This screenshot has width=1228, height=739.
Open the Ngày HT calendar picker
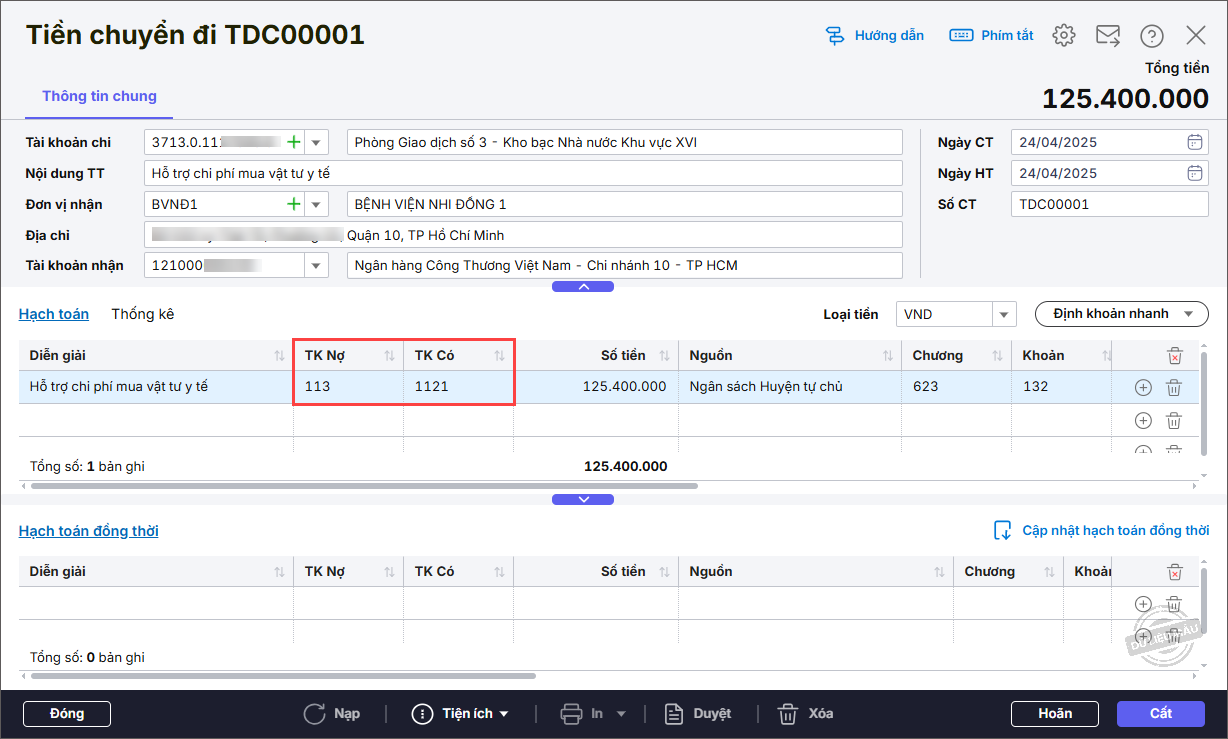[x=1194, y=173]
